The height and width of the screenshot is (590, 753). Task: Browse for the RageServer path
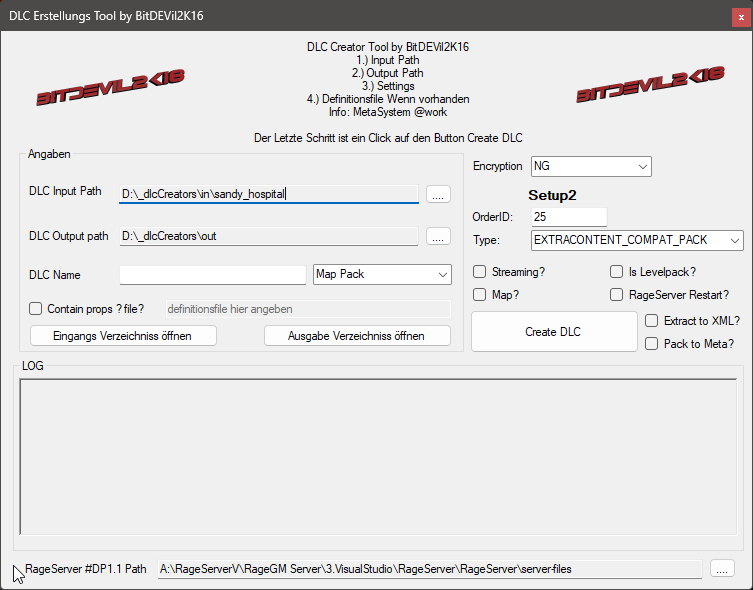723,568
